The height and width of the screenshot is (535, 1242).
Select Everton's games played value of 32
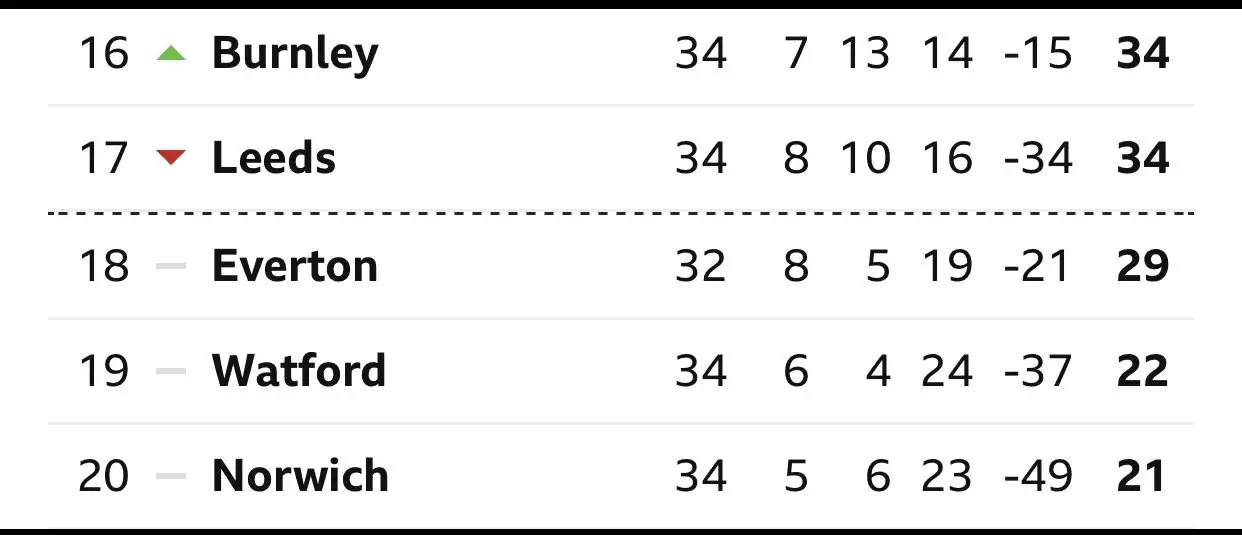tap(700, 266)
